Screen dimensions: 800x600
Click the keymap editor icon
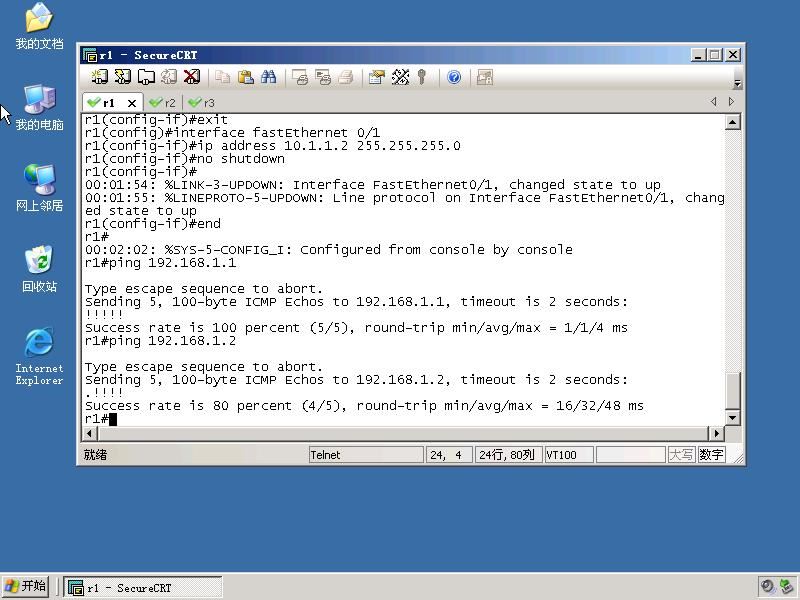[400, 77]
